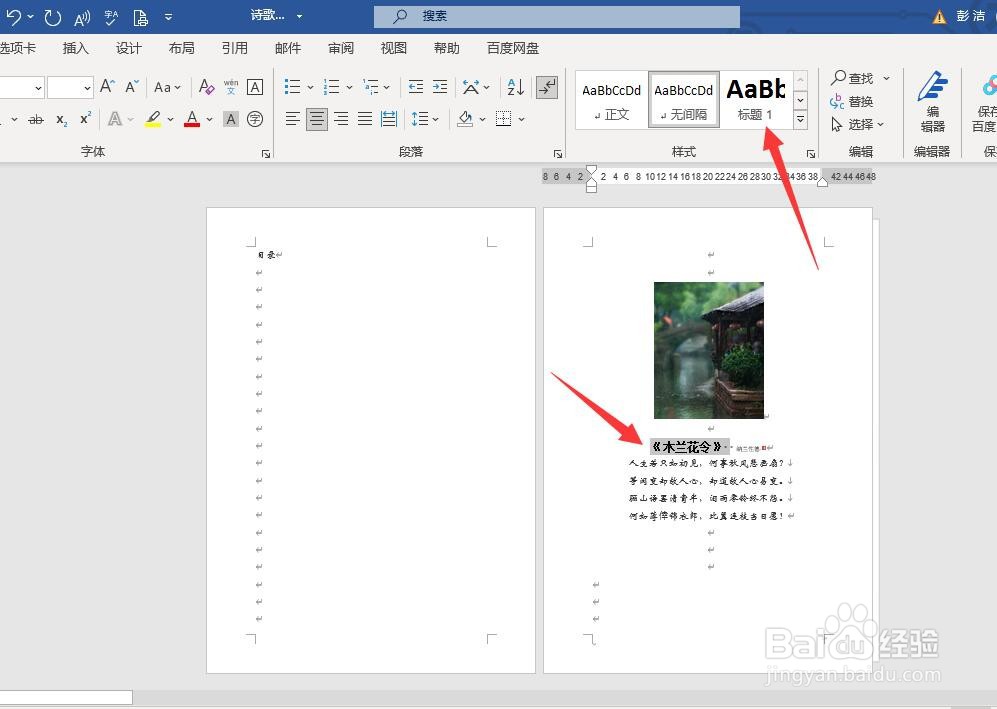The width and height of the screenshot is (997, 709).
Task: Open the Font dialog launcher
Action: 266,153
